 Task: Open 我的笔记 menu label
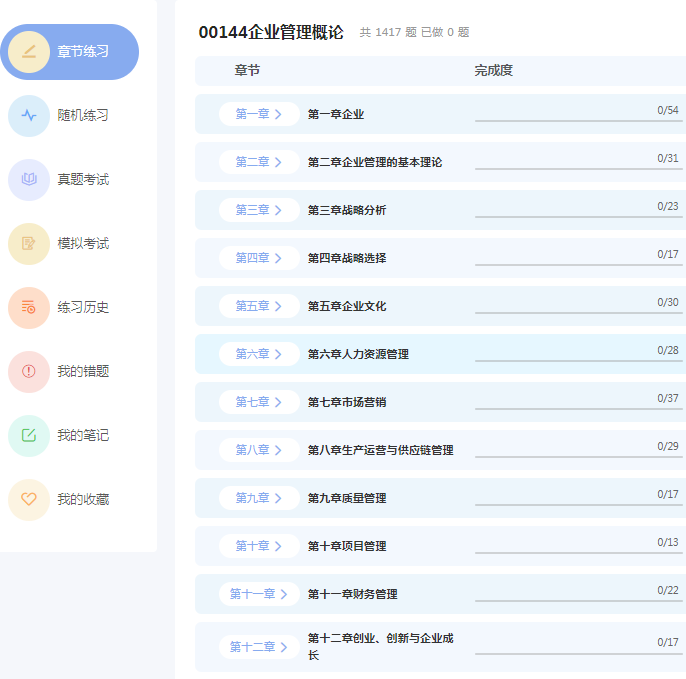(83, 435)
